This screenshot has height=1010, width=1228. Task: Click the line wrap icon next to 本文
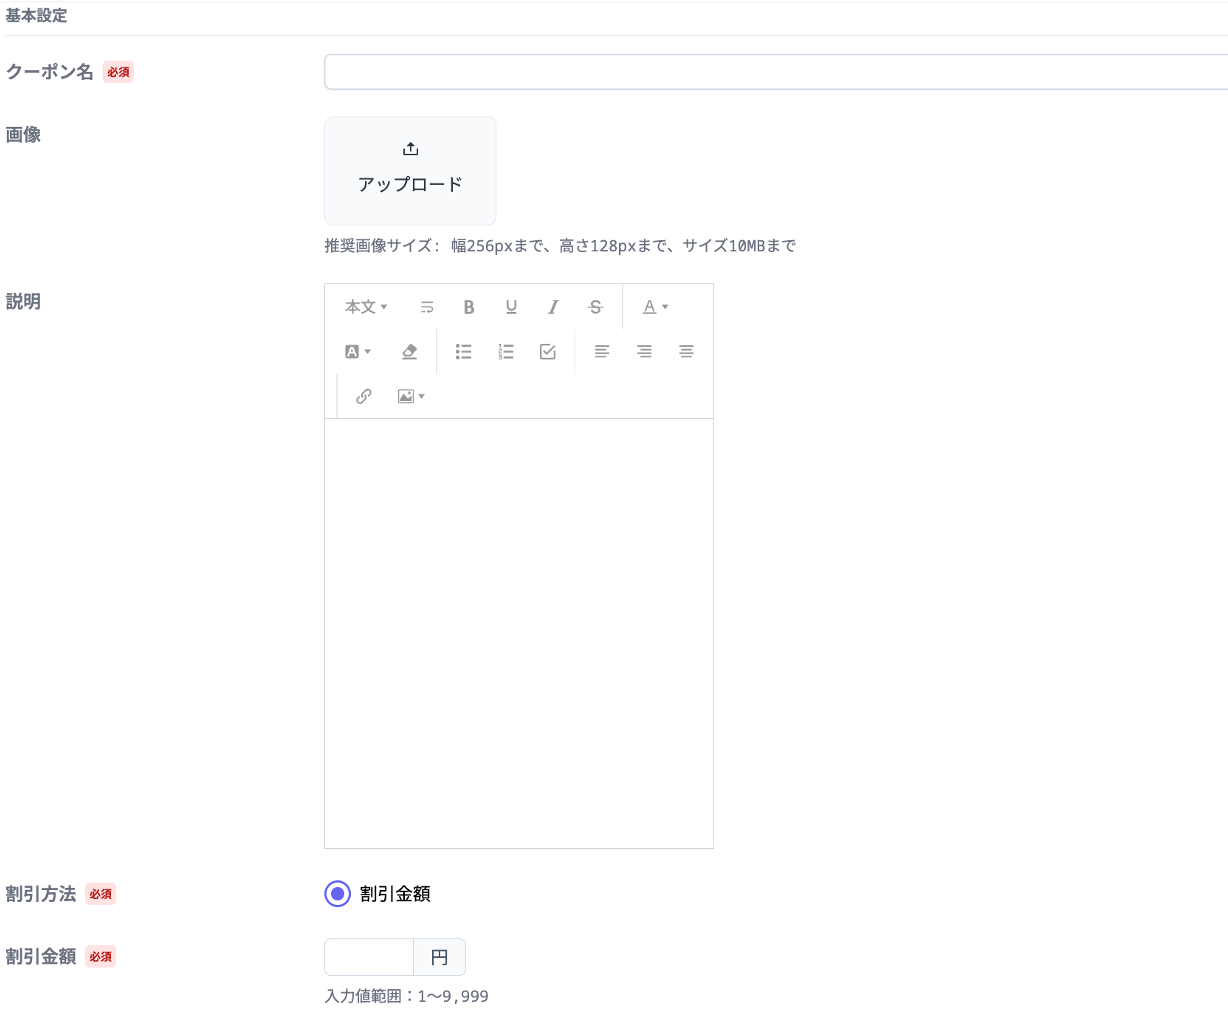(427, 307)
